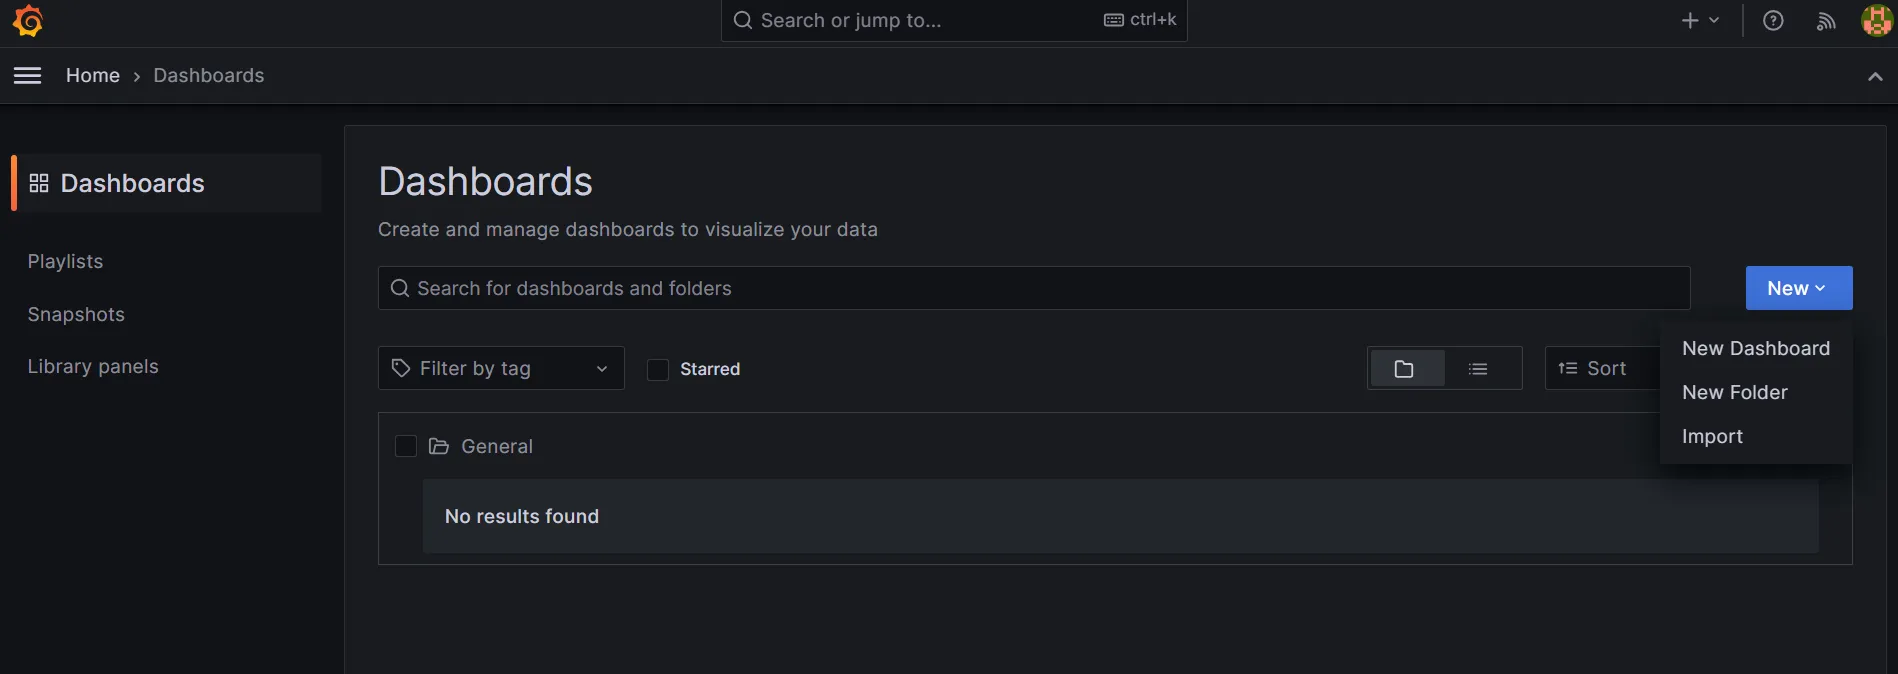Screen dimensions: 1898x674
Task: Open the hamburger navigation menu
Action: click(28, 75)
